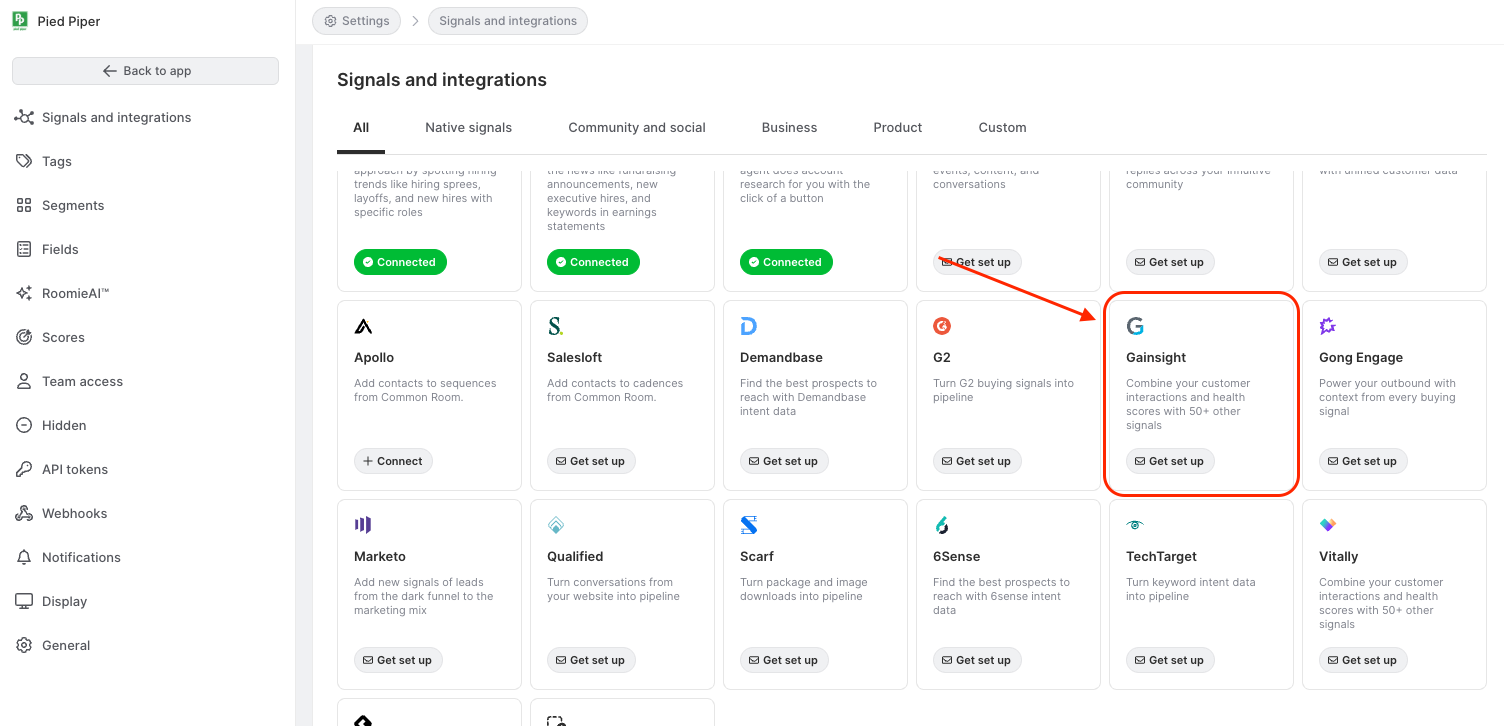Click the Team access person icon
This screenshot has width=1504, height=726.
[x=24, y=381]
